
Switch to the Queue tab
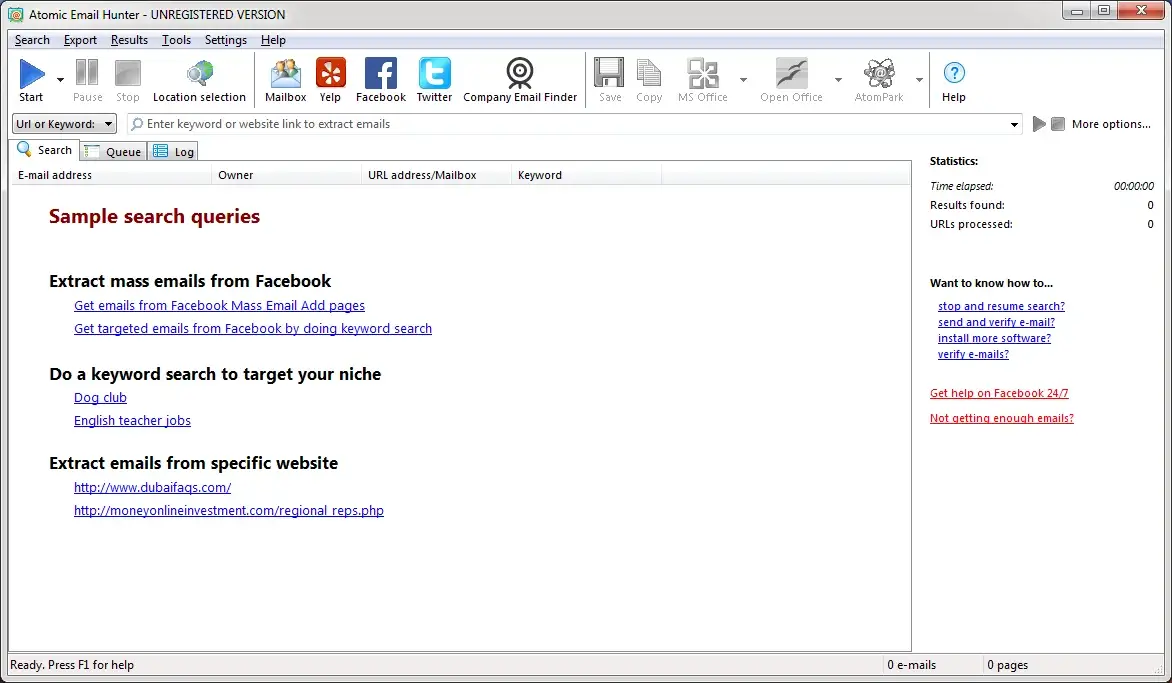coord(112,151)
